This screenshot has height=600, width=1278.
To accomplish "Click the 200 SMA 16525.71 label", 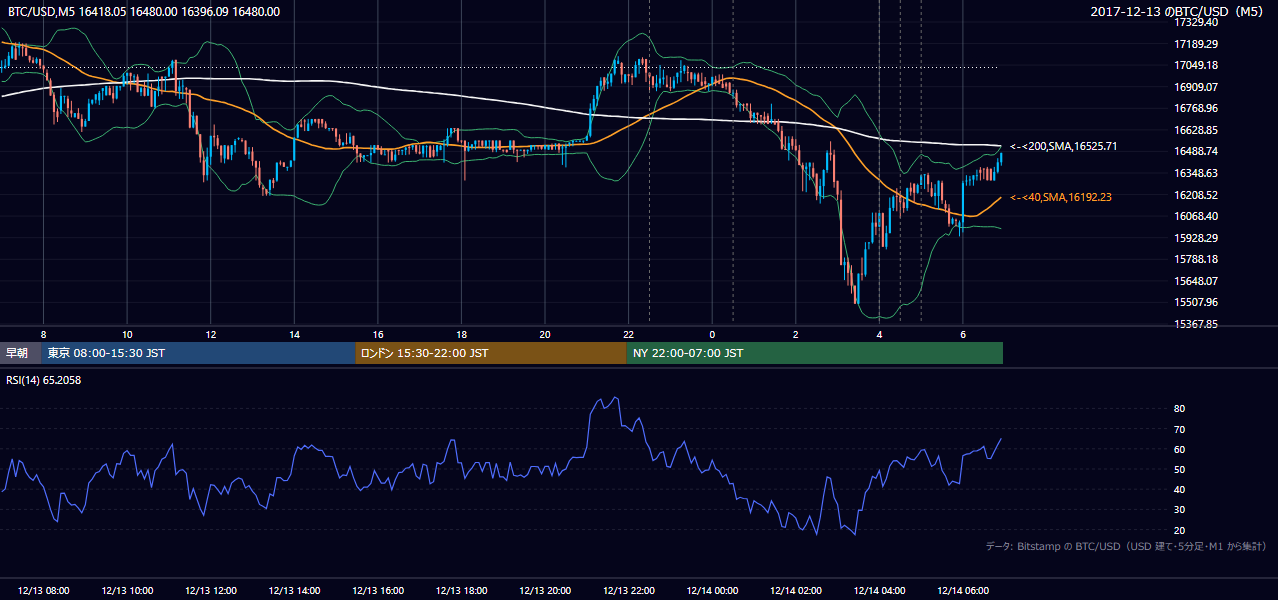I will [x=1063, y=146].
